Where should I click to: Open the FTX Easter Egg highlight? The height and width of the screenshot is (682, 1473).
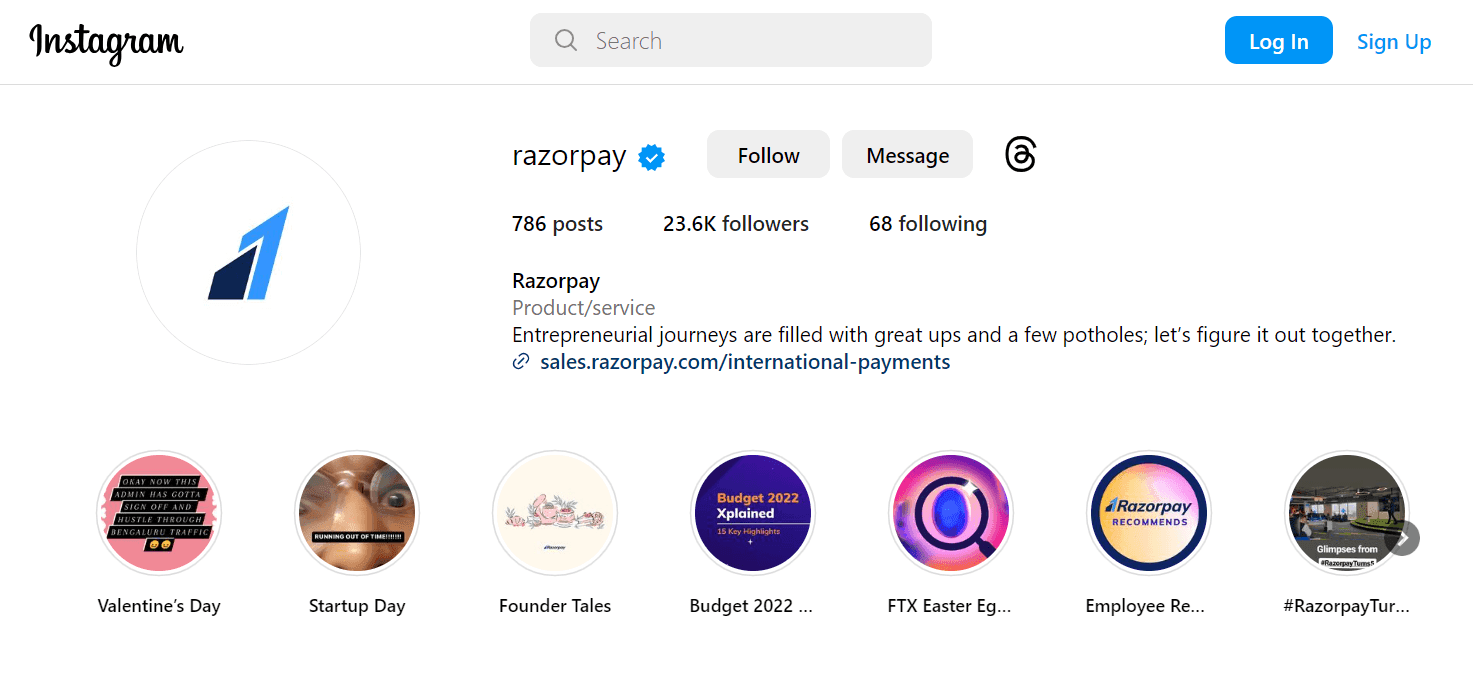coord(951,513)
